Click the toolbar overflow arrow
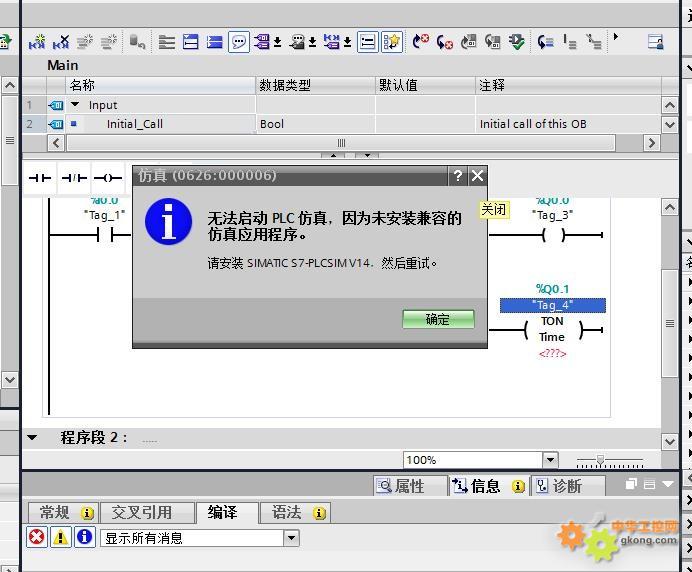Image resolution: width=692 pixels, height=572 pixels. pos(616,37)
